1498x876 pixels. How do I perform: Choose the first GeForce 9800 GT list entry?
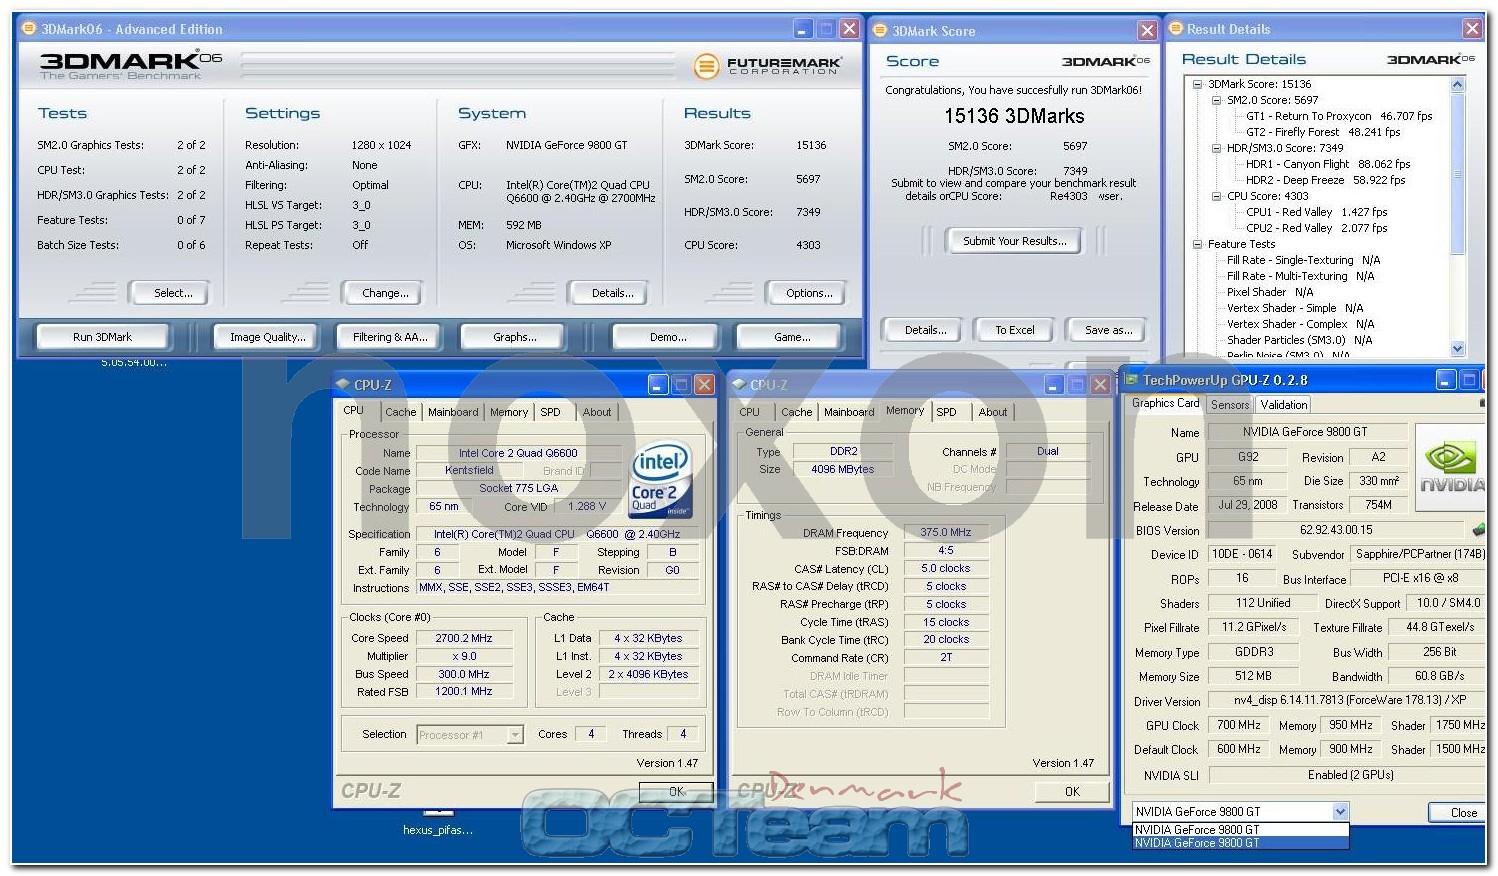click(x=1240, y=830)
